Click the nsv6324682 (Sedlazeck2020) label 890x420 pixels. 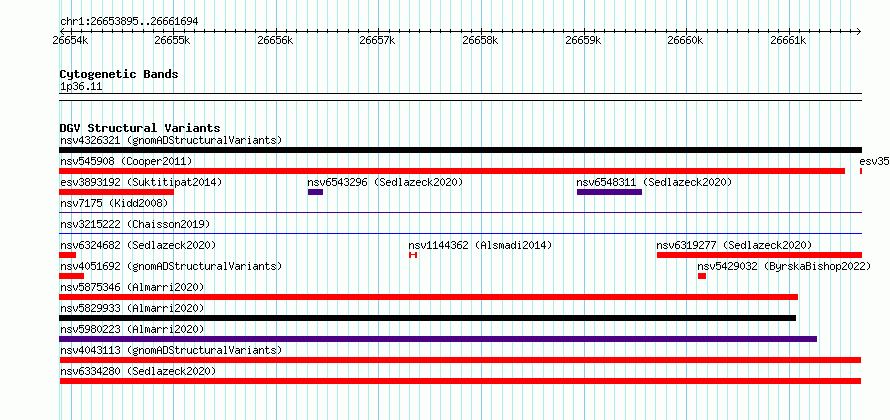pyautogui.click(x=138, y=245)
